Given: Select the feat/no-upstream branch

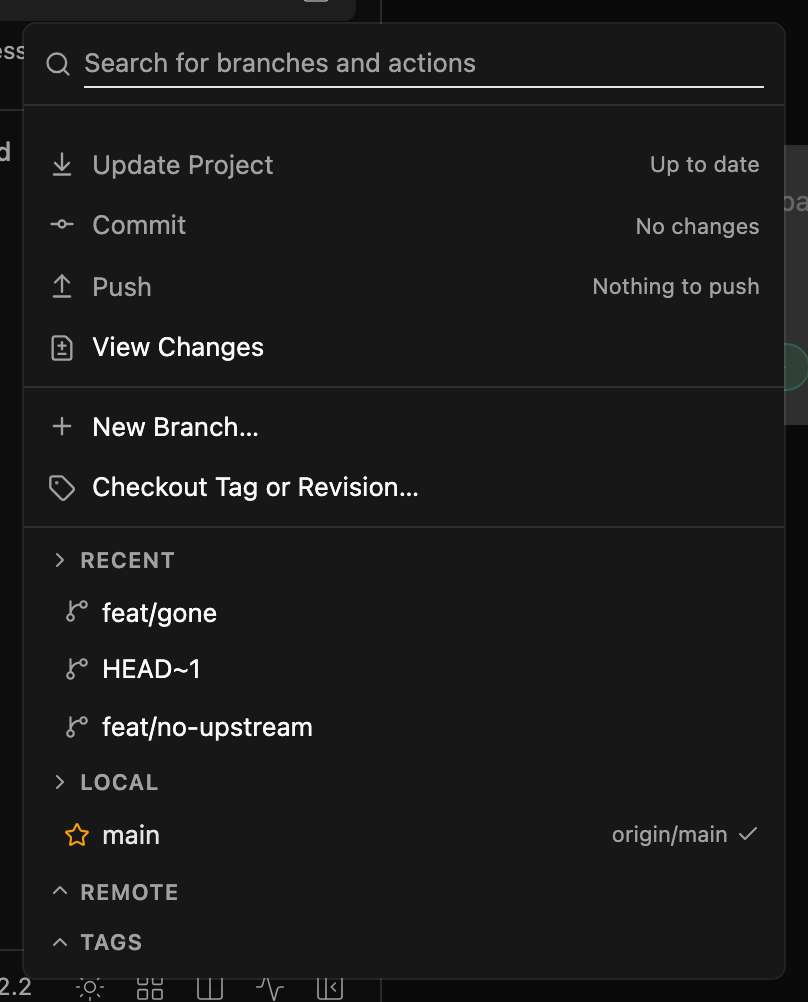Looking at the screenshot, I should [x=404, y=727].
